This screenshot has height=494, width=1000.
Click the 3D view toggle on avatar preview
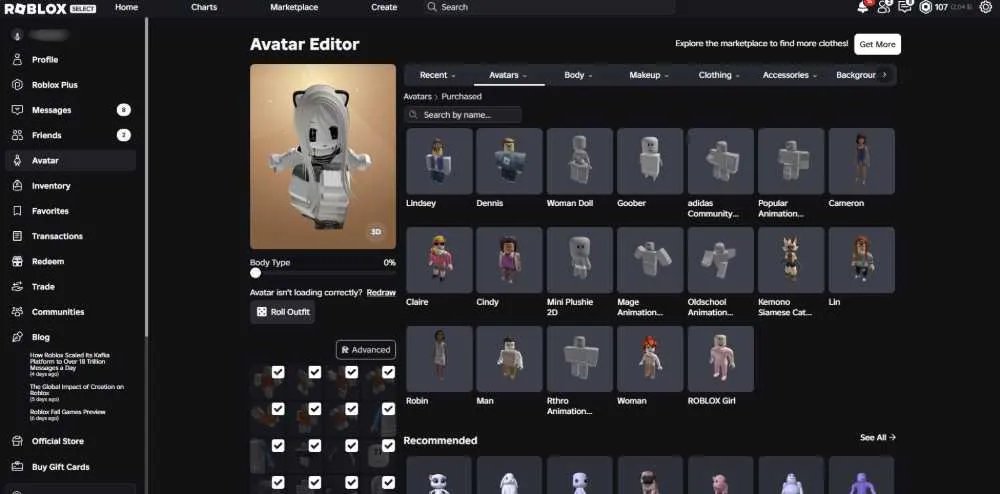click(376, 232)
